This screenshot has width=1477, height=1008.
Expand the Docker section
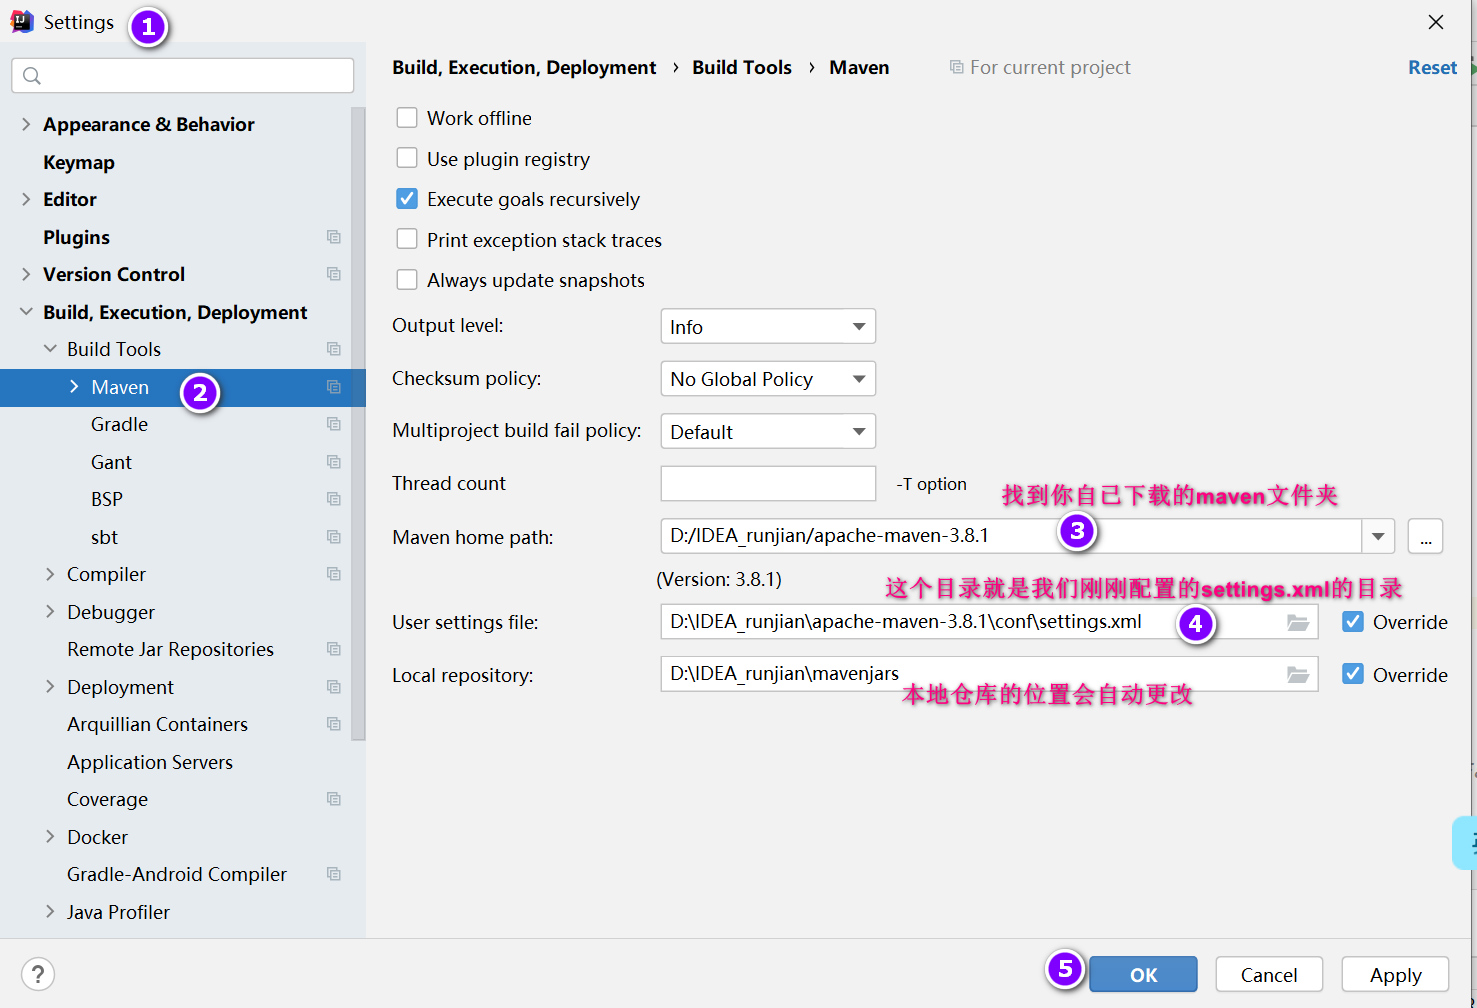click(x=50, y=837)
